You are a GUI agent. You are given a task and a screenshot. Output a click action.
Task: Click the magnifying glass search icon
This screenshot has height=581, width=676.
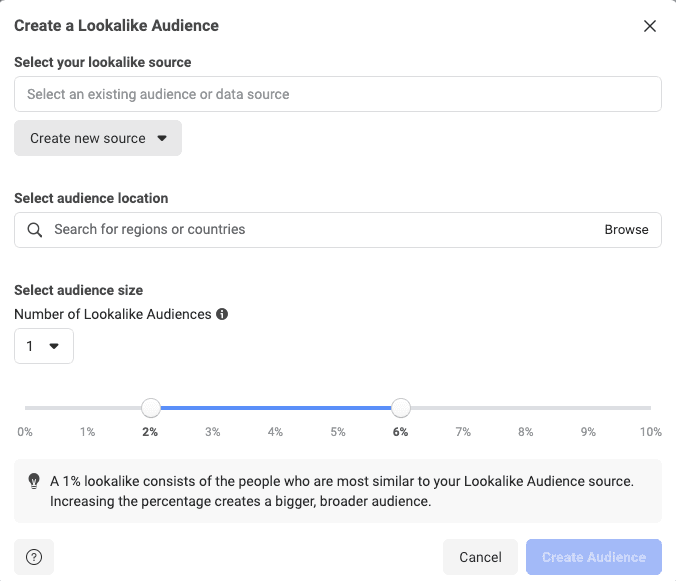coord(35,230)
